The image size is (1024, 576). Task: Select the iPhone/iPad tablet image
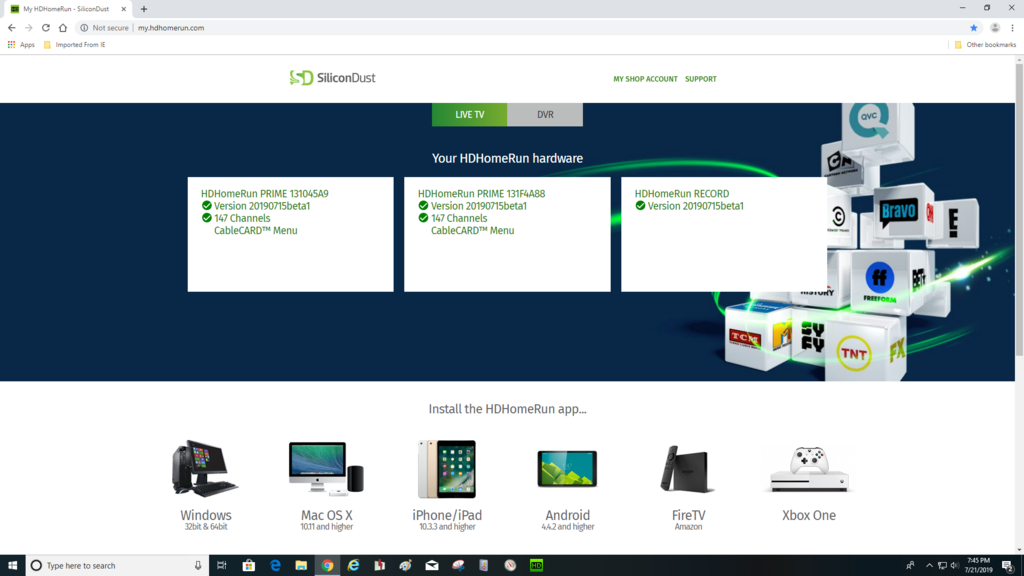447,469
